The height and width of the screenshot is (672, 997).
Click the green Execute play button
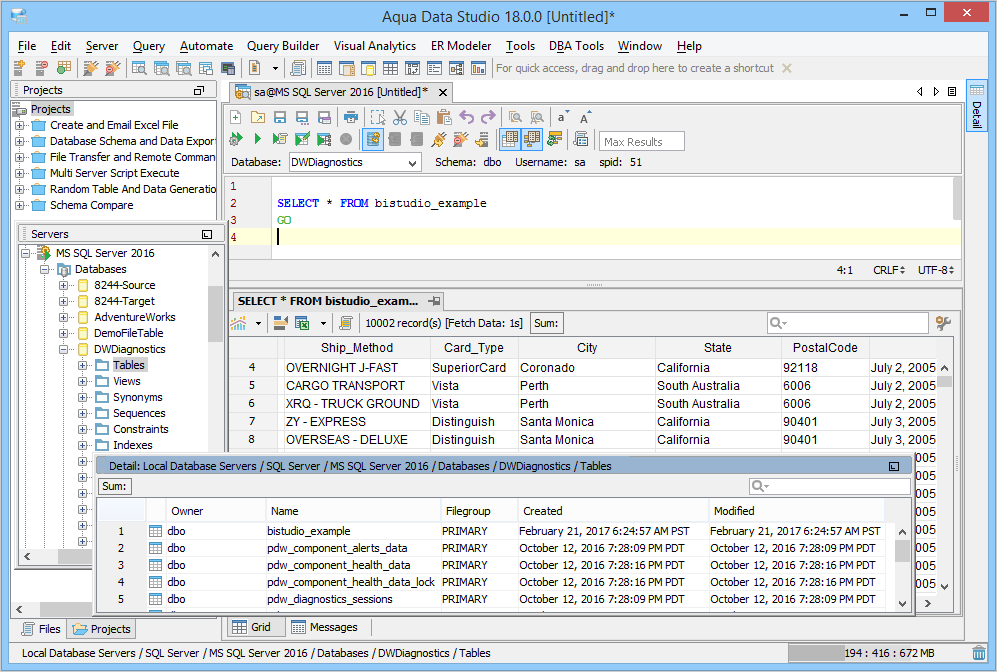tap(257, 139)
